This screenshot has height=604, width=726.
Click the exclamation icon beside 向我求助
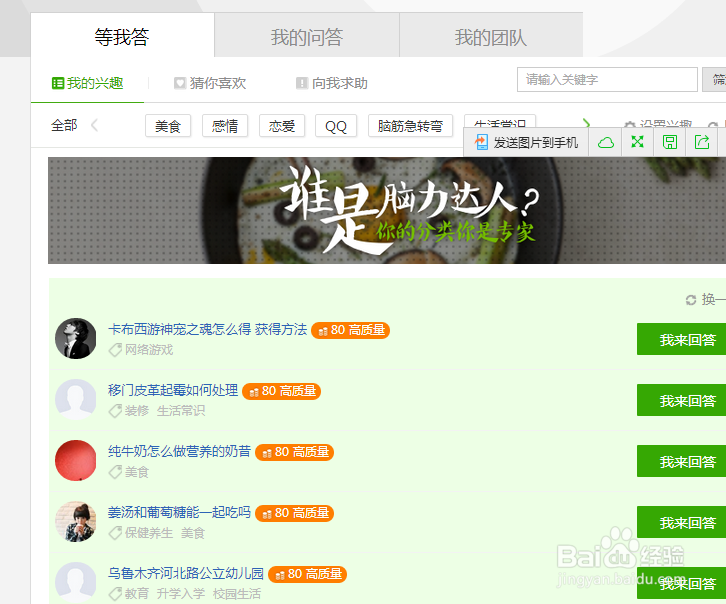[302, 83]
